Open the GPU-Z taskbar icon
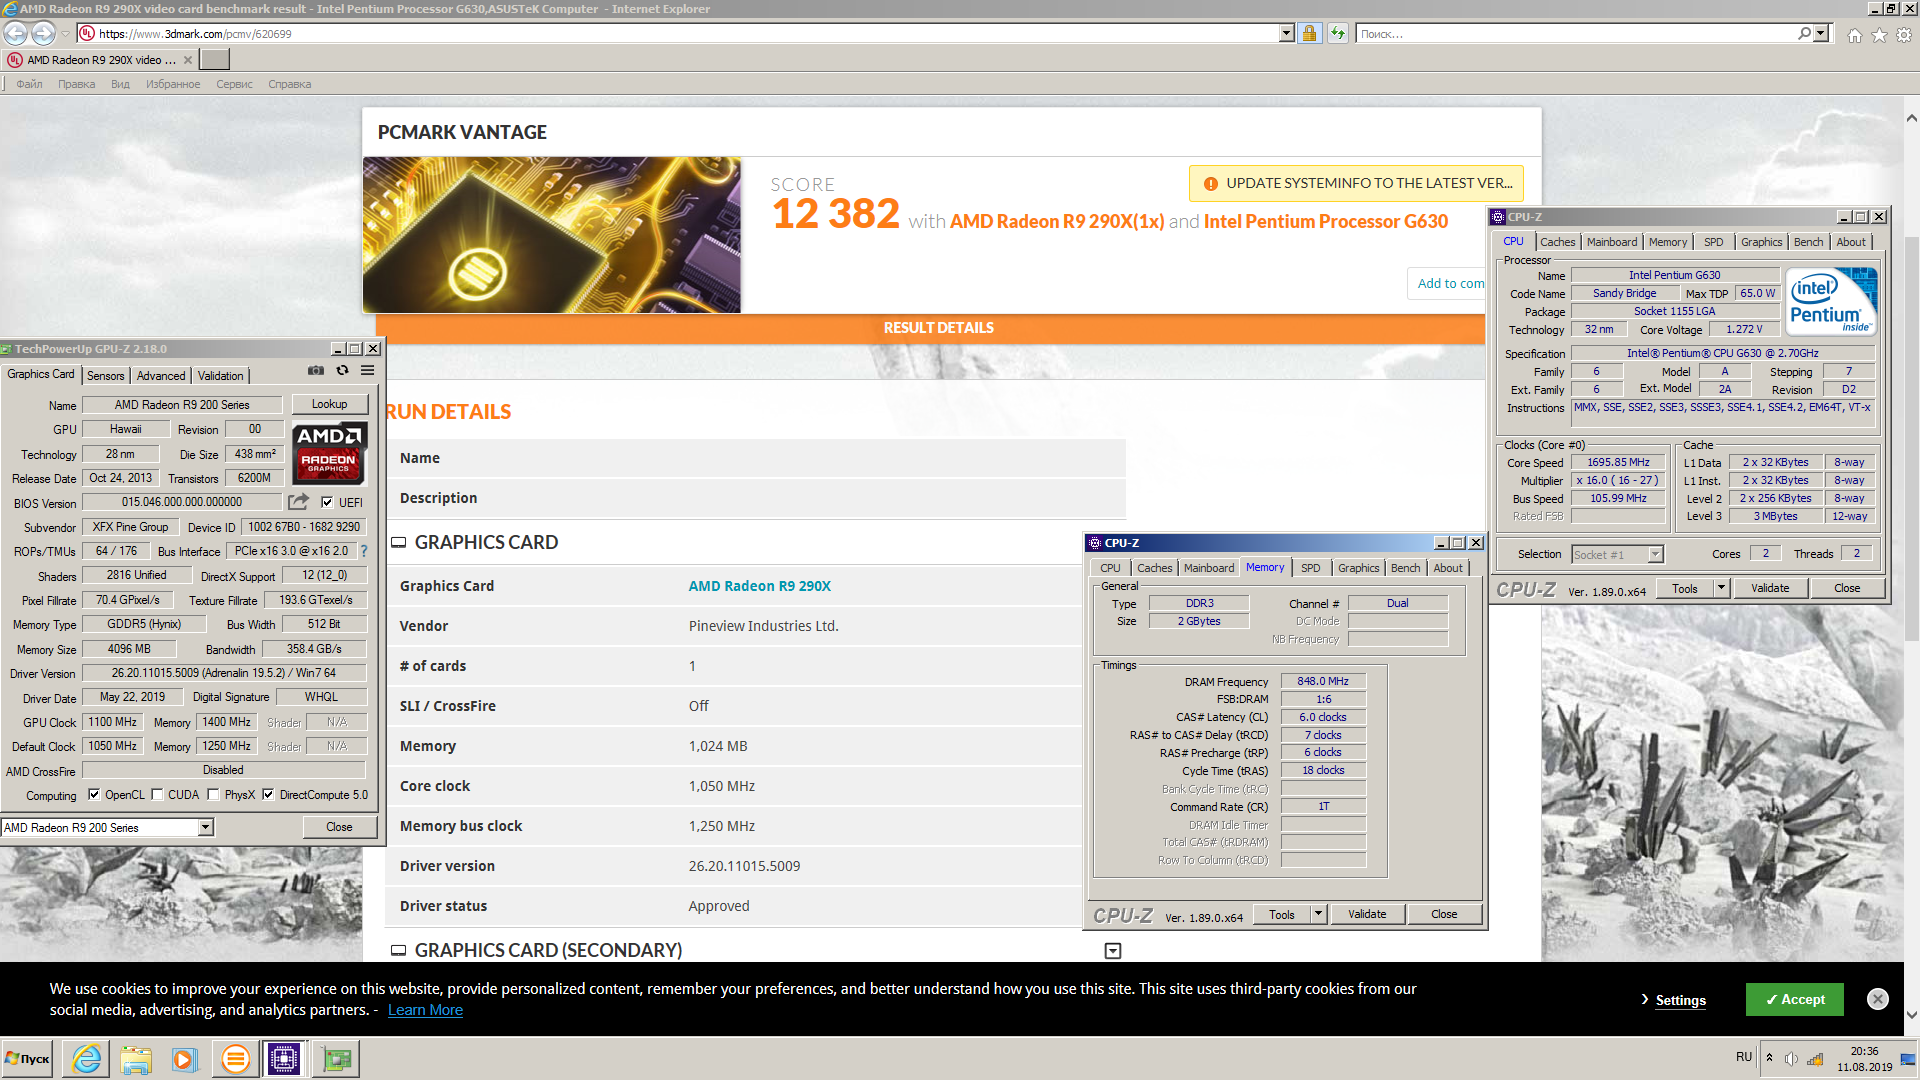1920x1080 pixels. pyautogui.click(x=336, y=1058)
